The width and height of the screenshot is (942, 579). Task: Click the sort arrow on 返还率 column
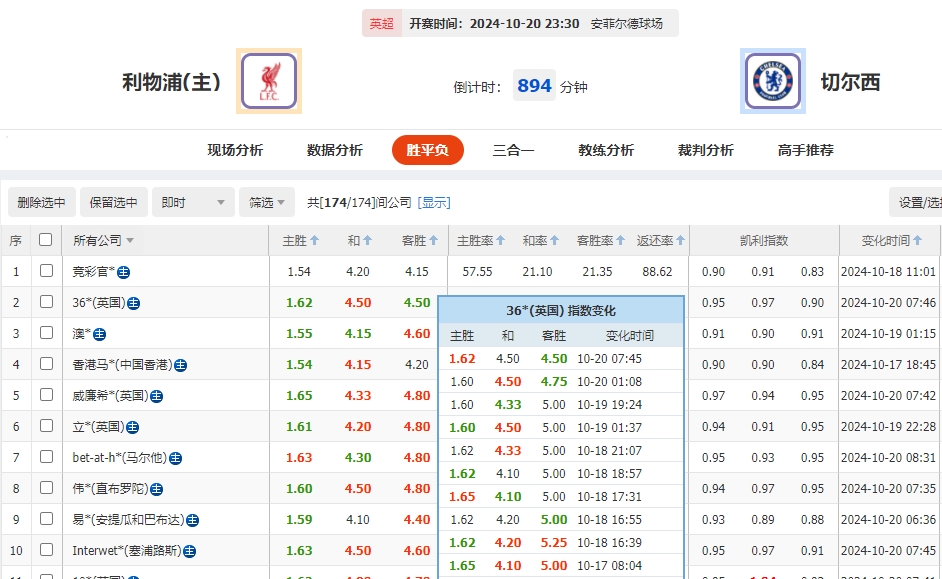pyautogui.click(x=679, y=240)
